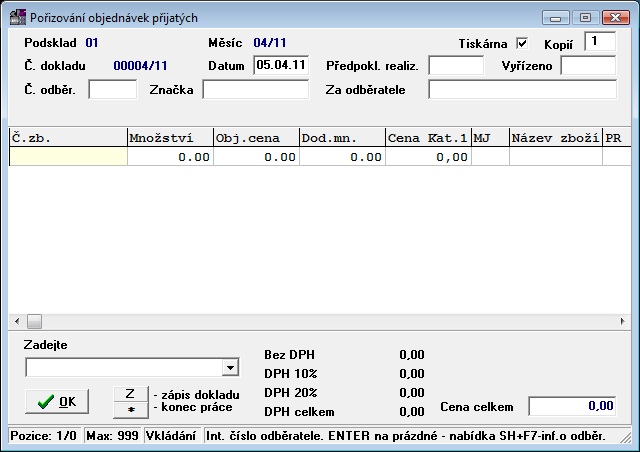640x452 pixels.
Task: Maximize the Pořizování objednávek window
Action: [x=585, y=17]
